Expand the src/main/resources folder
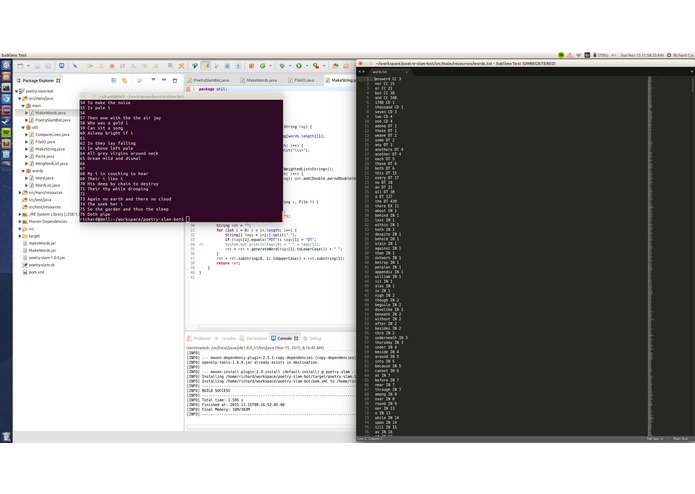 tap(20, 192)
